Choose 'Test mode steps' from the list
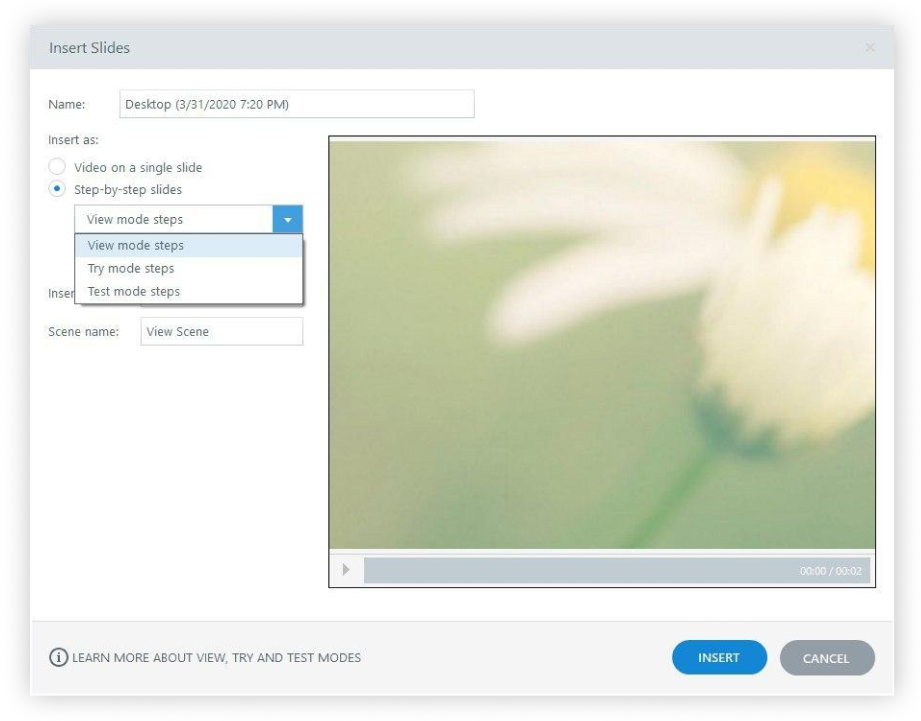 [x=189, y=291]
